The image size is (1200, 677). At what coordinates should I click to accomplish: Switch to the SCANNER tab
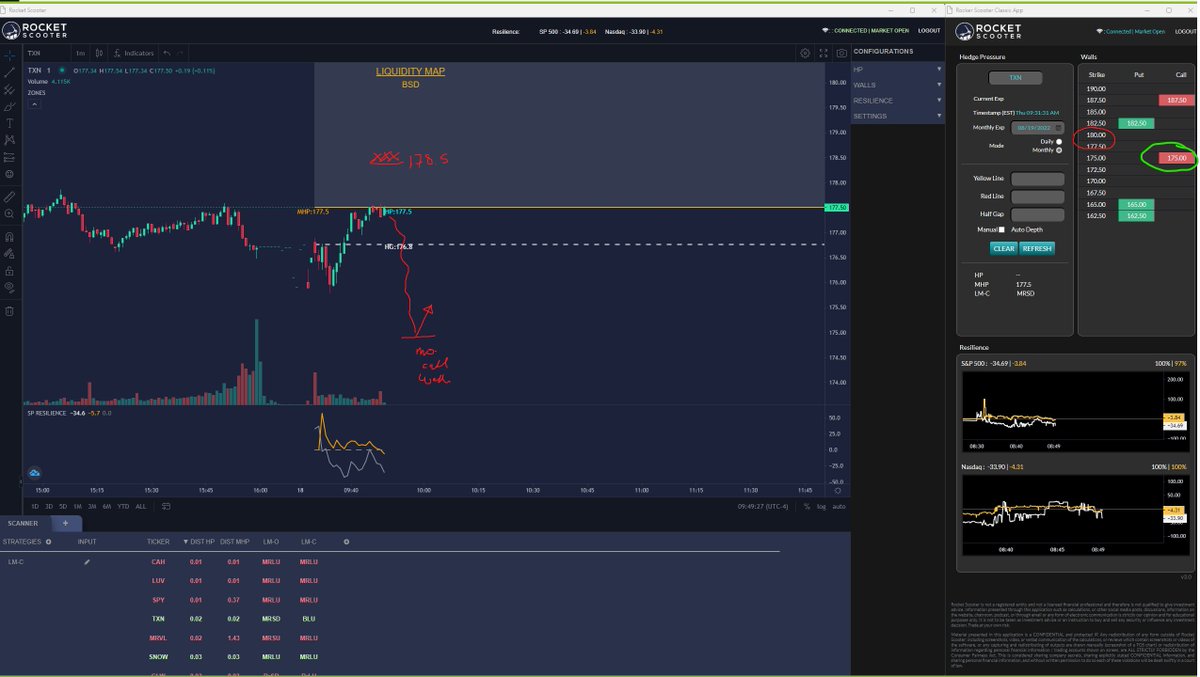tap(24, 523)
